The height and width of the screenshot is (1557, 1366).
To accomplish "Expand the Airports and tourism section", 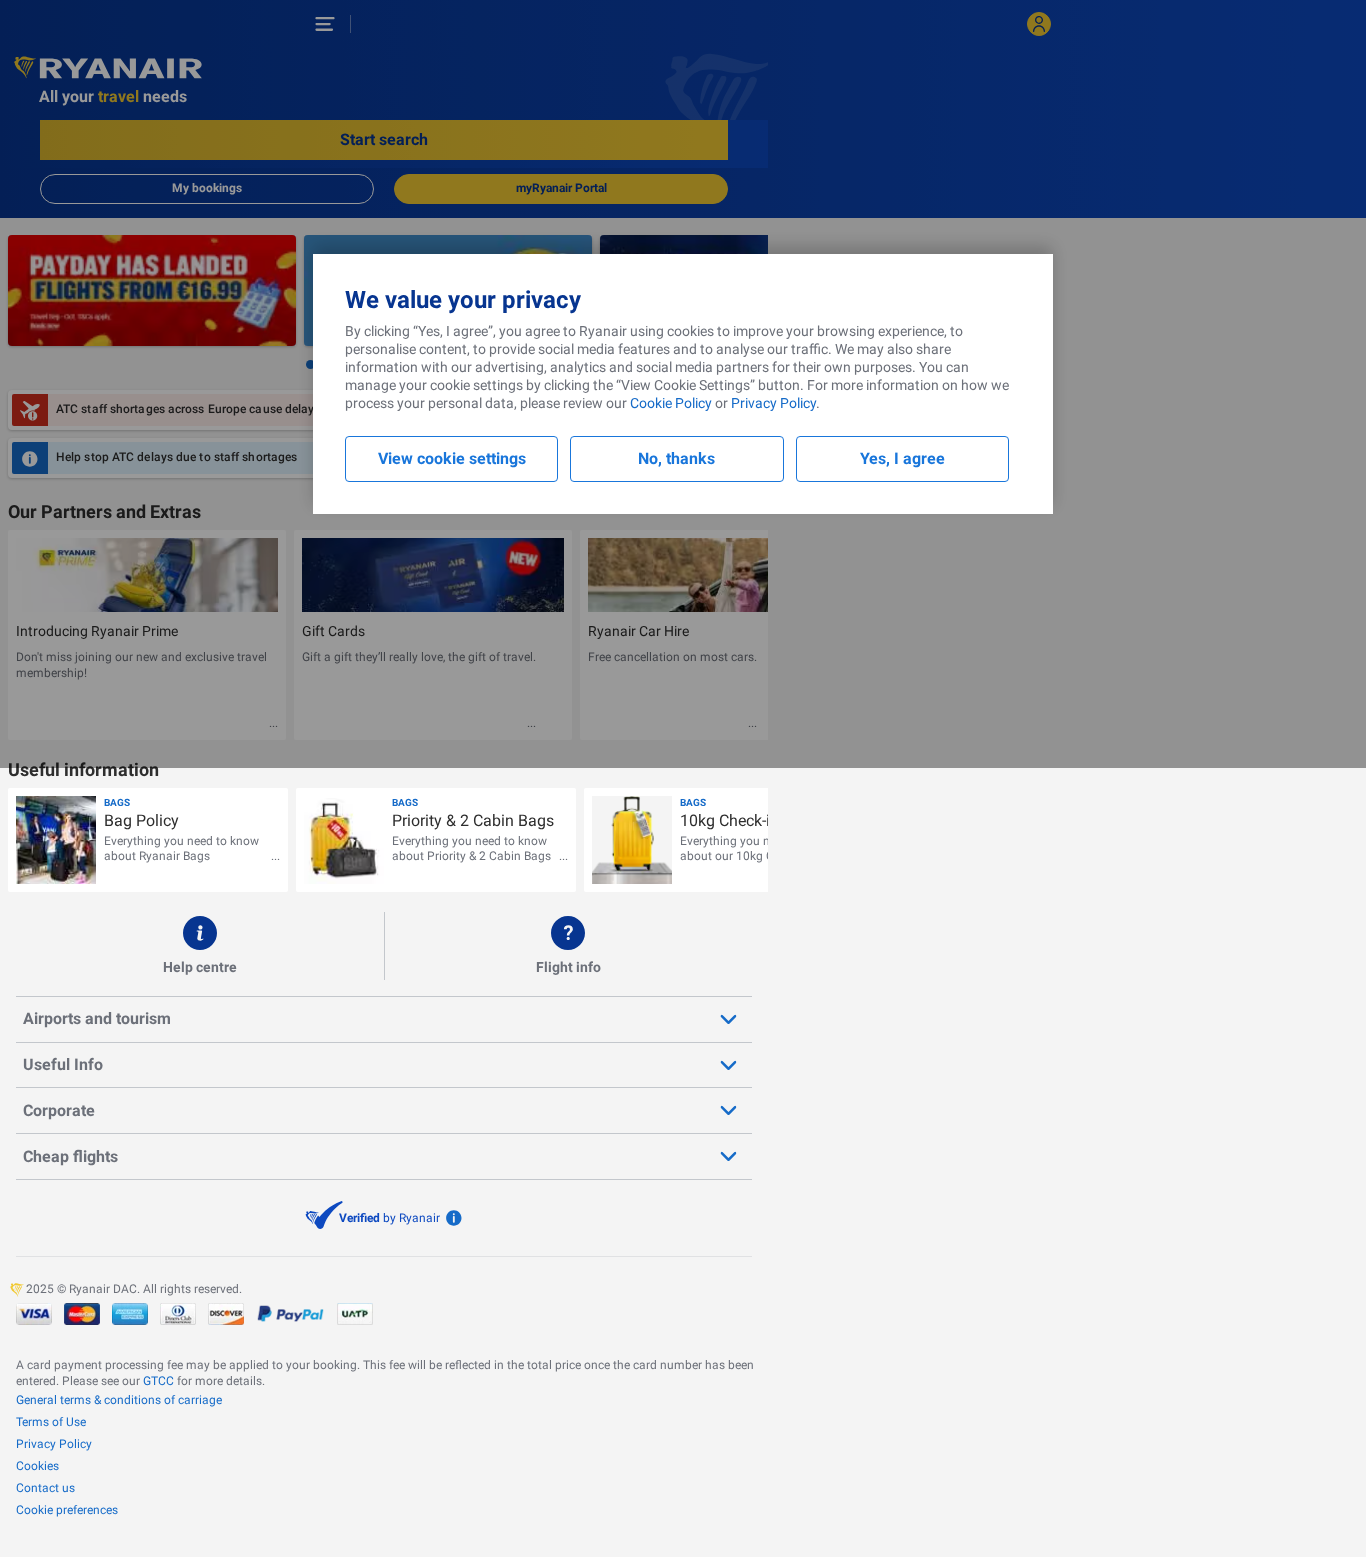I will 384,1019.
